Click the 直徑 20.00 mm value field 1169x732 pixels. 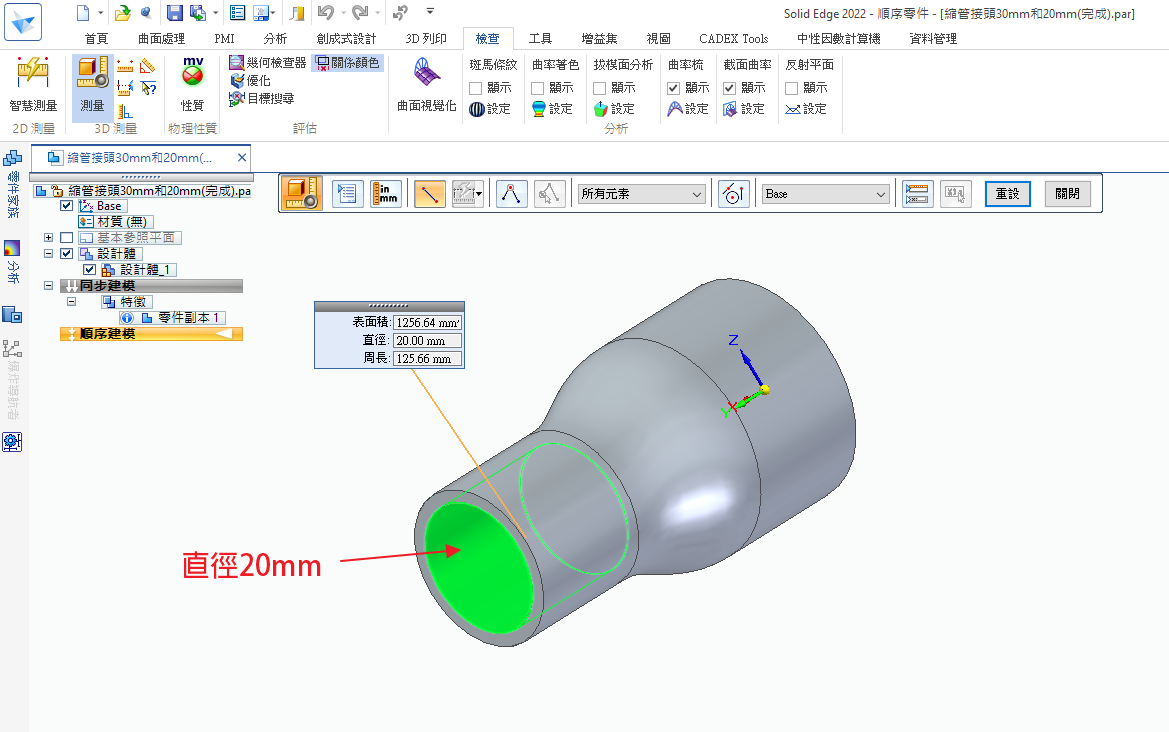tap(427, 341)
